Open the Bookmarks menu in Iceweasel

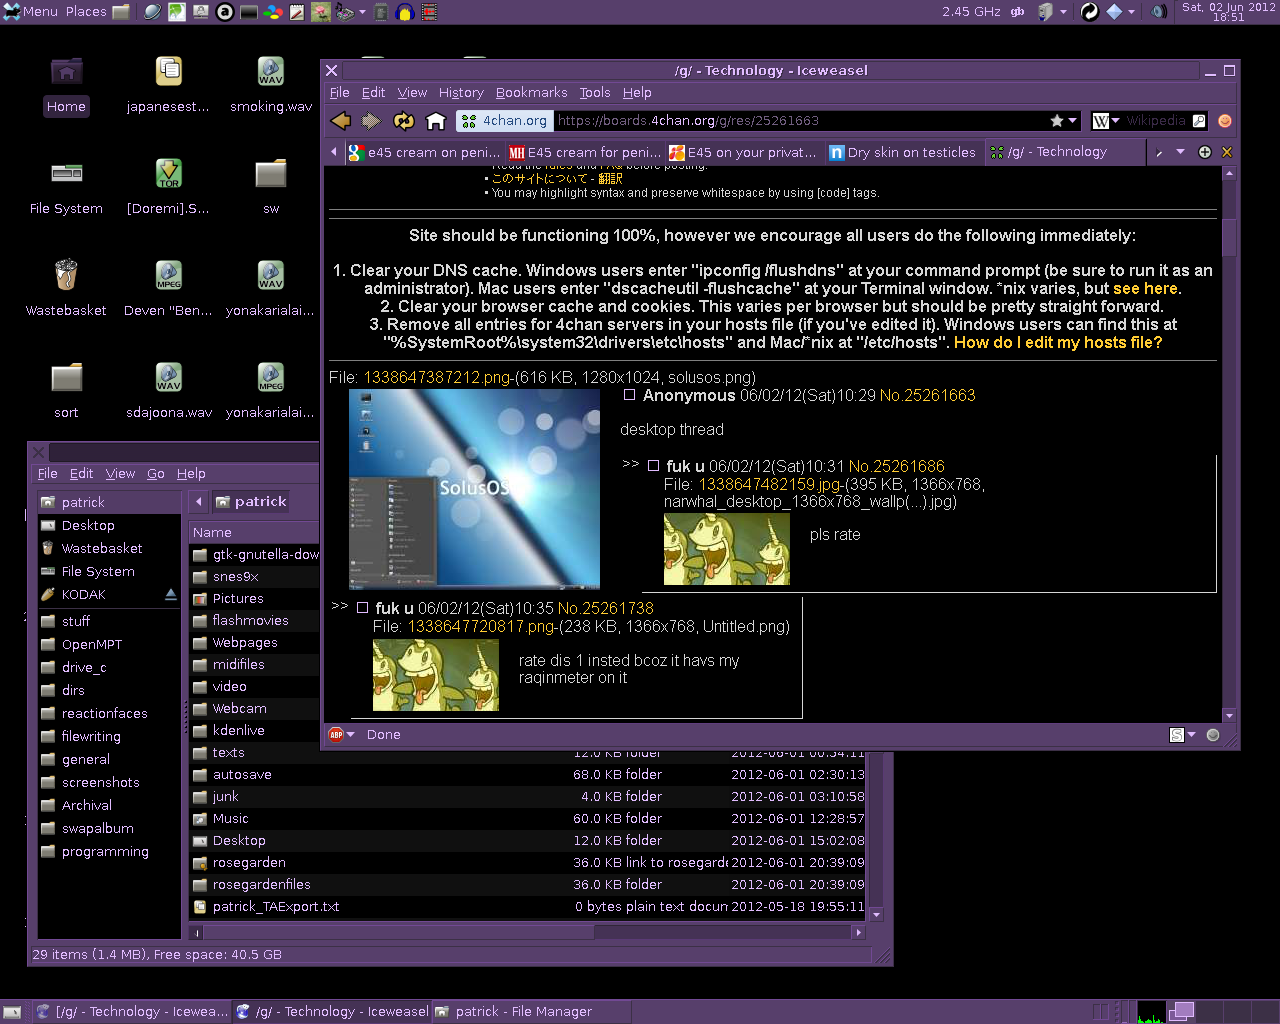531,92
